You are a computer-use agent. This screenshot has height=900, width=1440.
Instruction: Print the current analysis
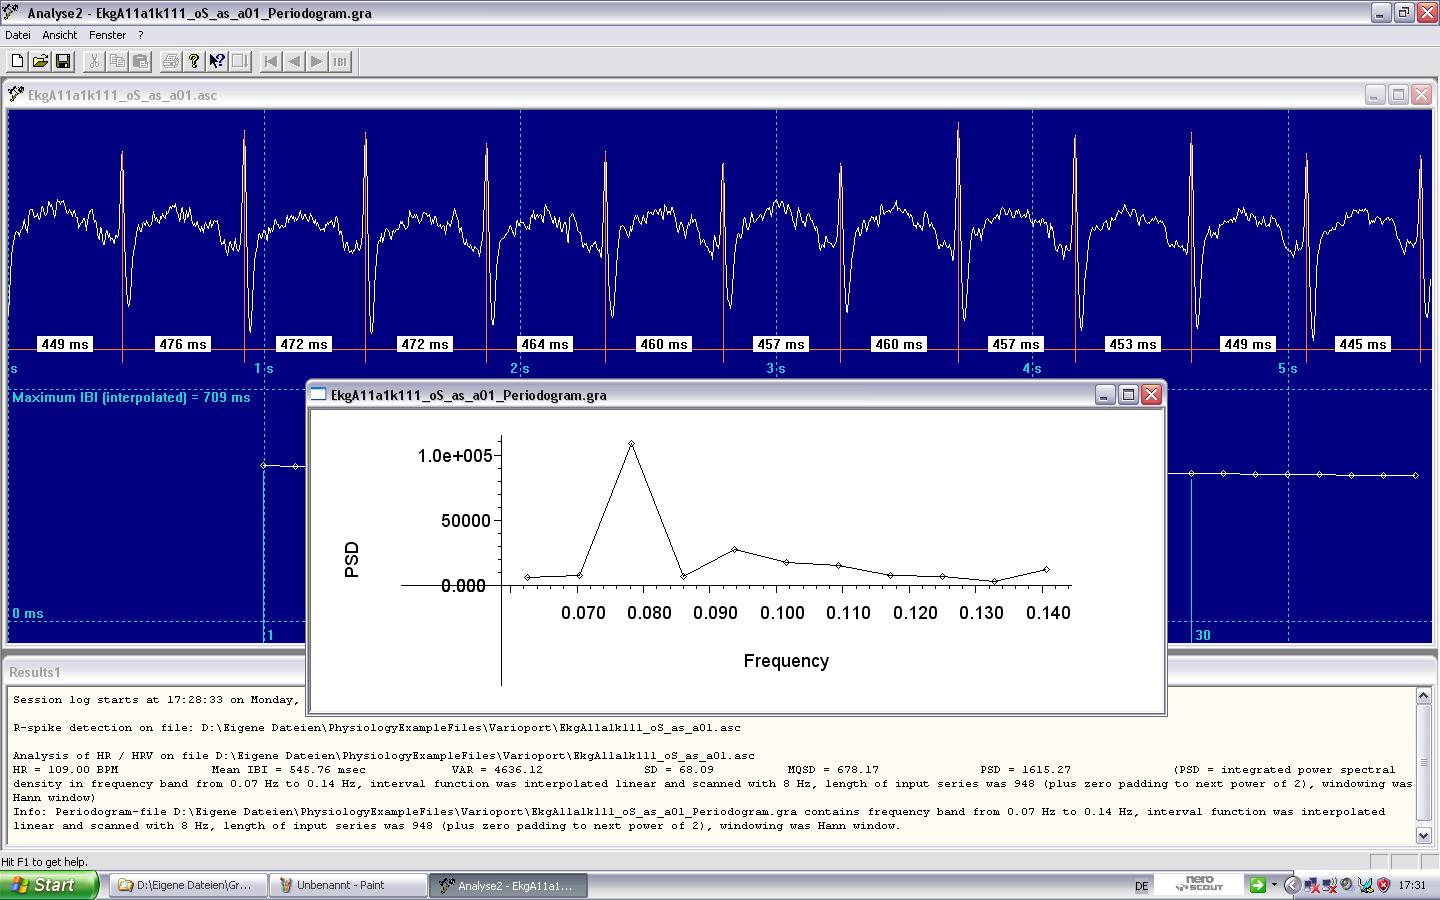170,61
